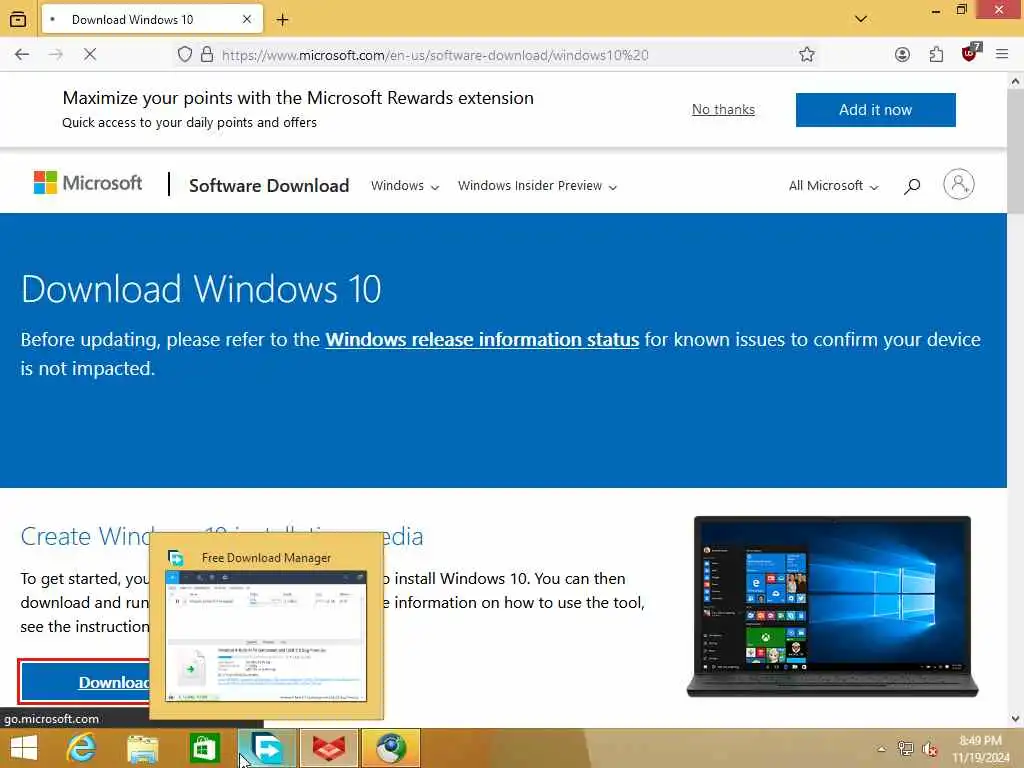
Task: Show hidden tray icons arrow
Action: [x=882, y=749]
